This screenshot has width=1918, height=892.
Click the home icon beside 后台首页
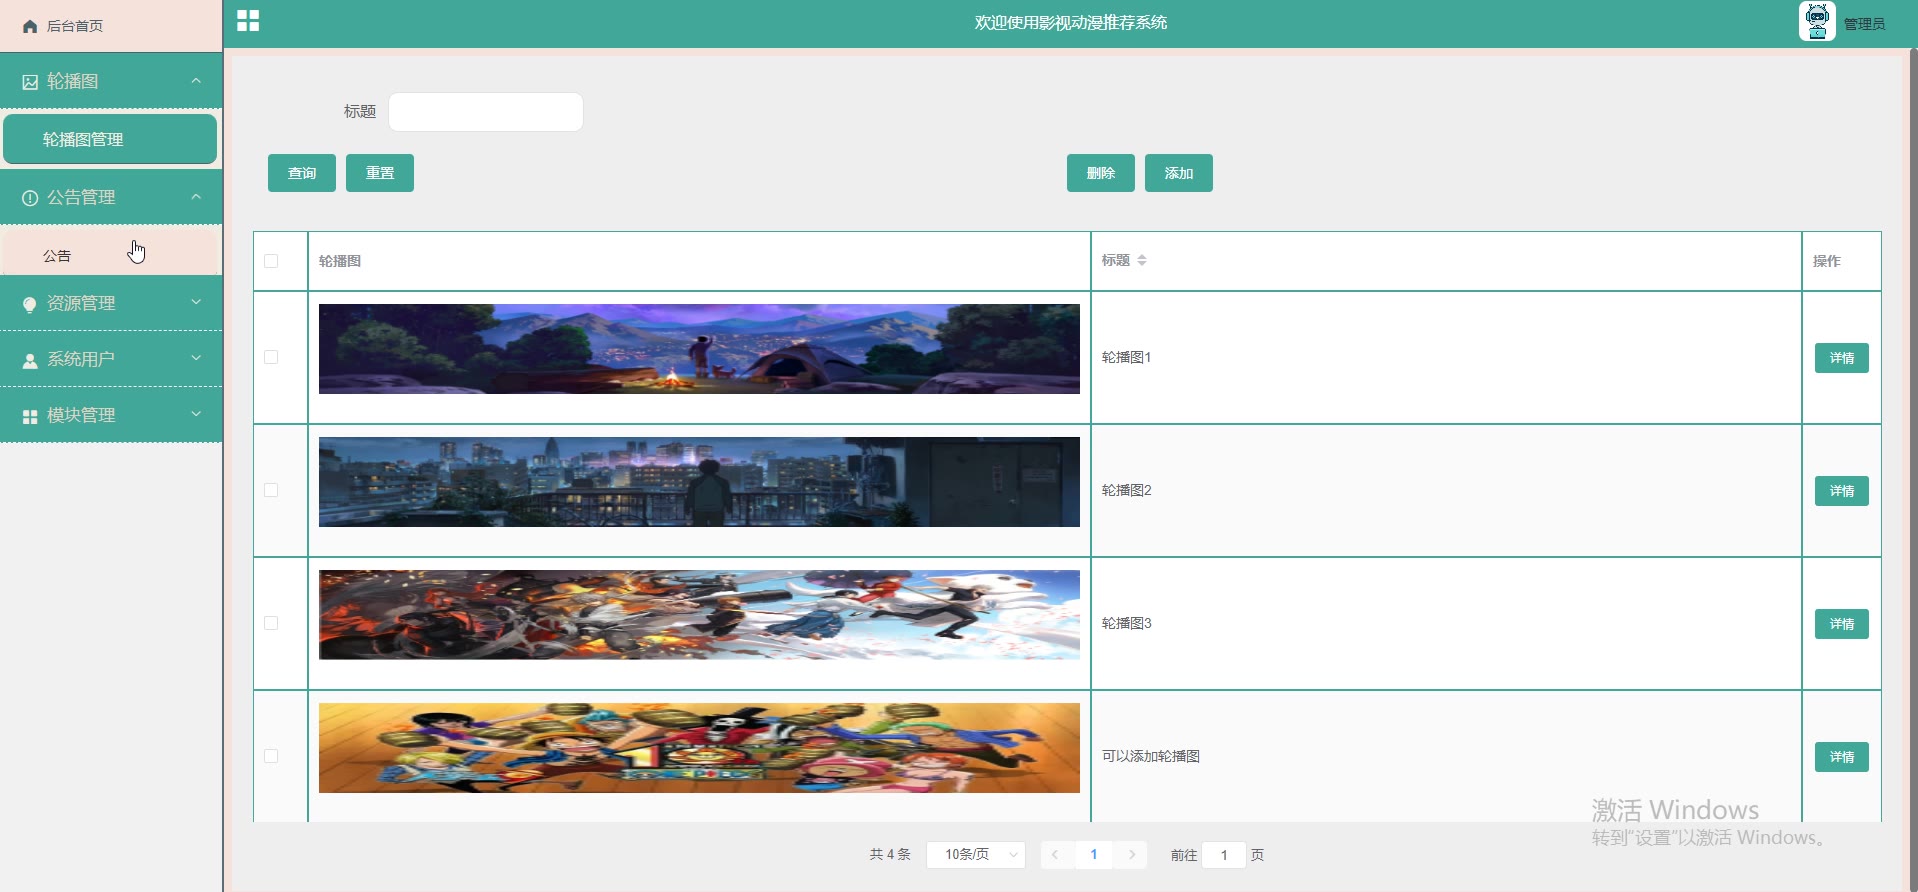click(30, 26)
